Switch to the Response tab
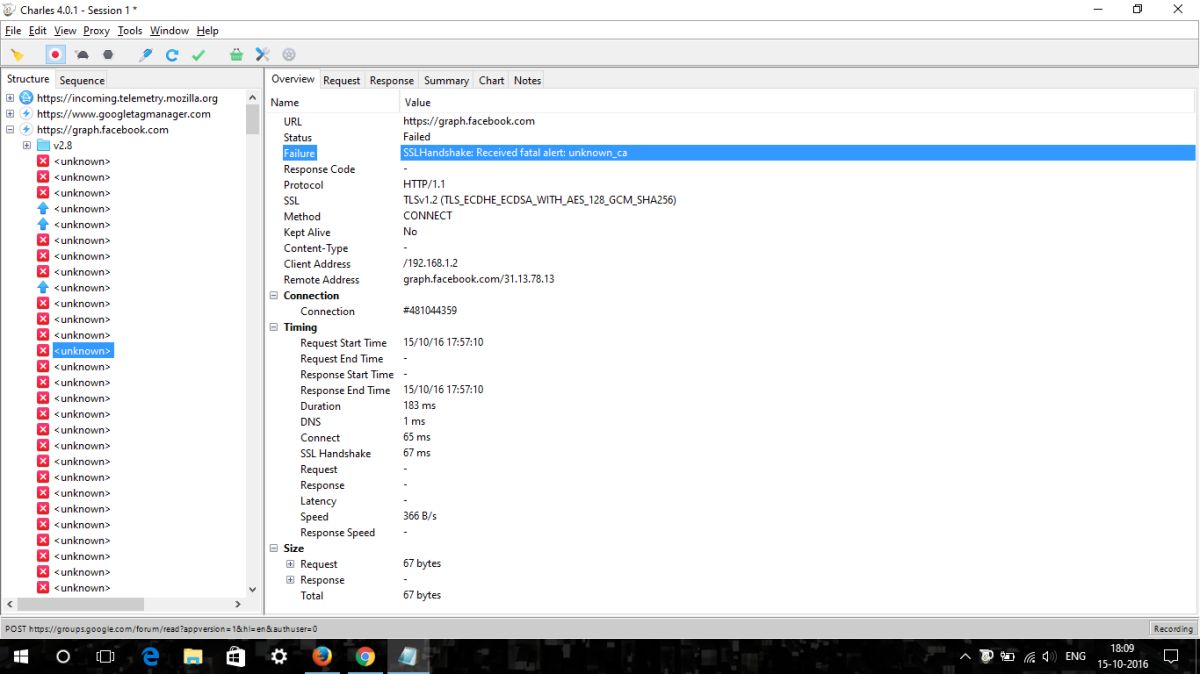 (392, 80)
